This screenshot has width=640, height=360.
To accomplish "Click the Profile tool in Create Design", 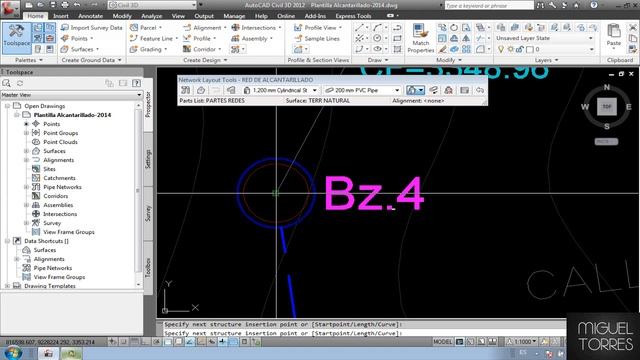I will pos(198,38).
